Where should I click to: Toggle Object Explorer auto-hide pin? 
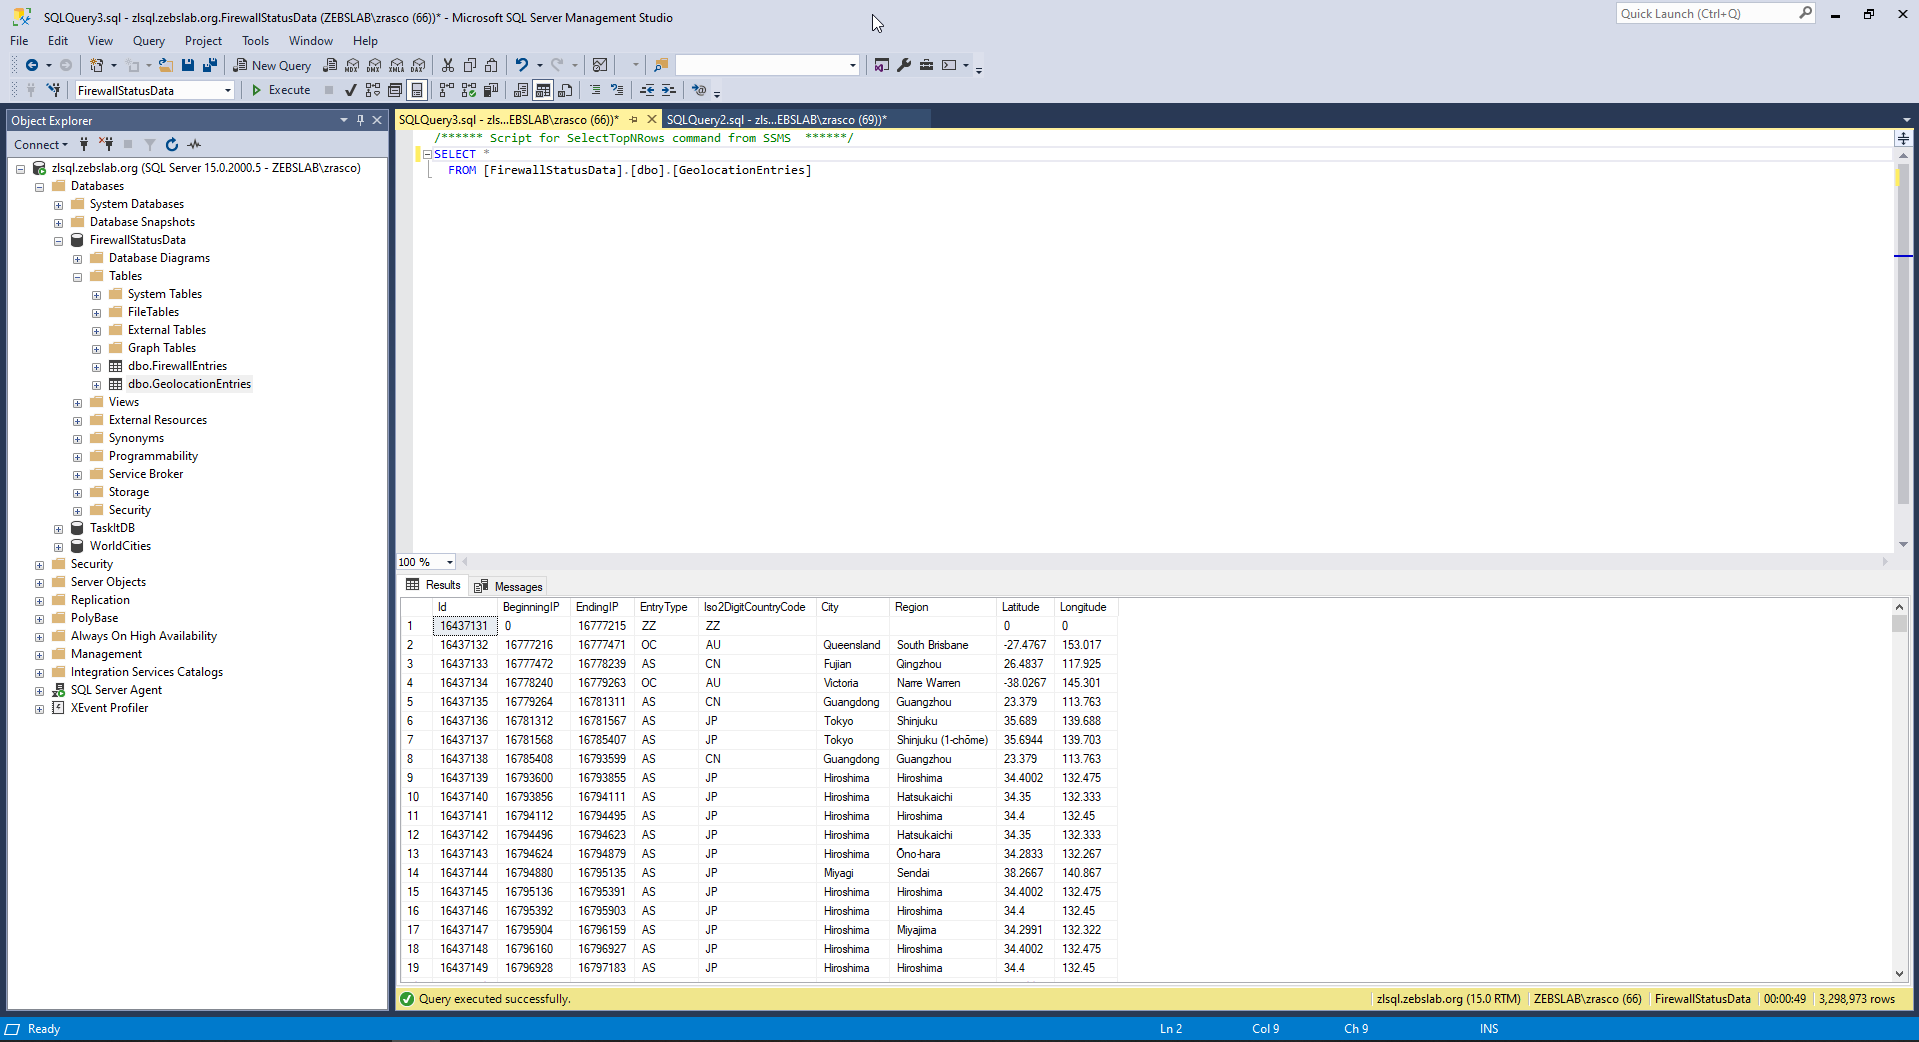click(x=361, y=120)
